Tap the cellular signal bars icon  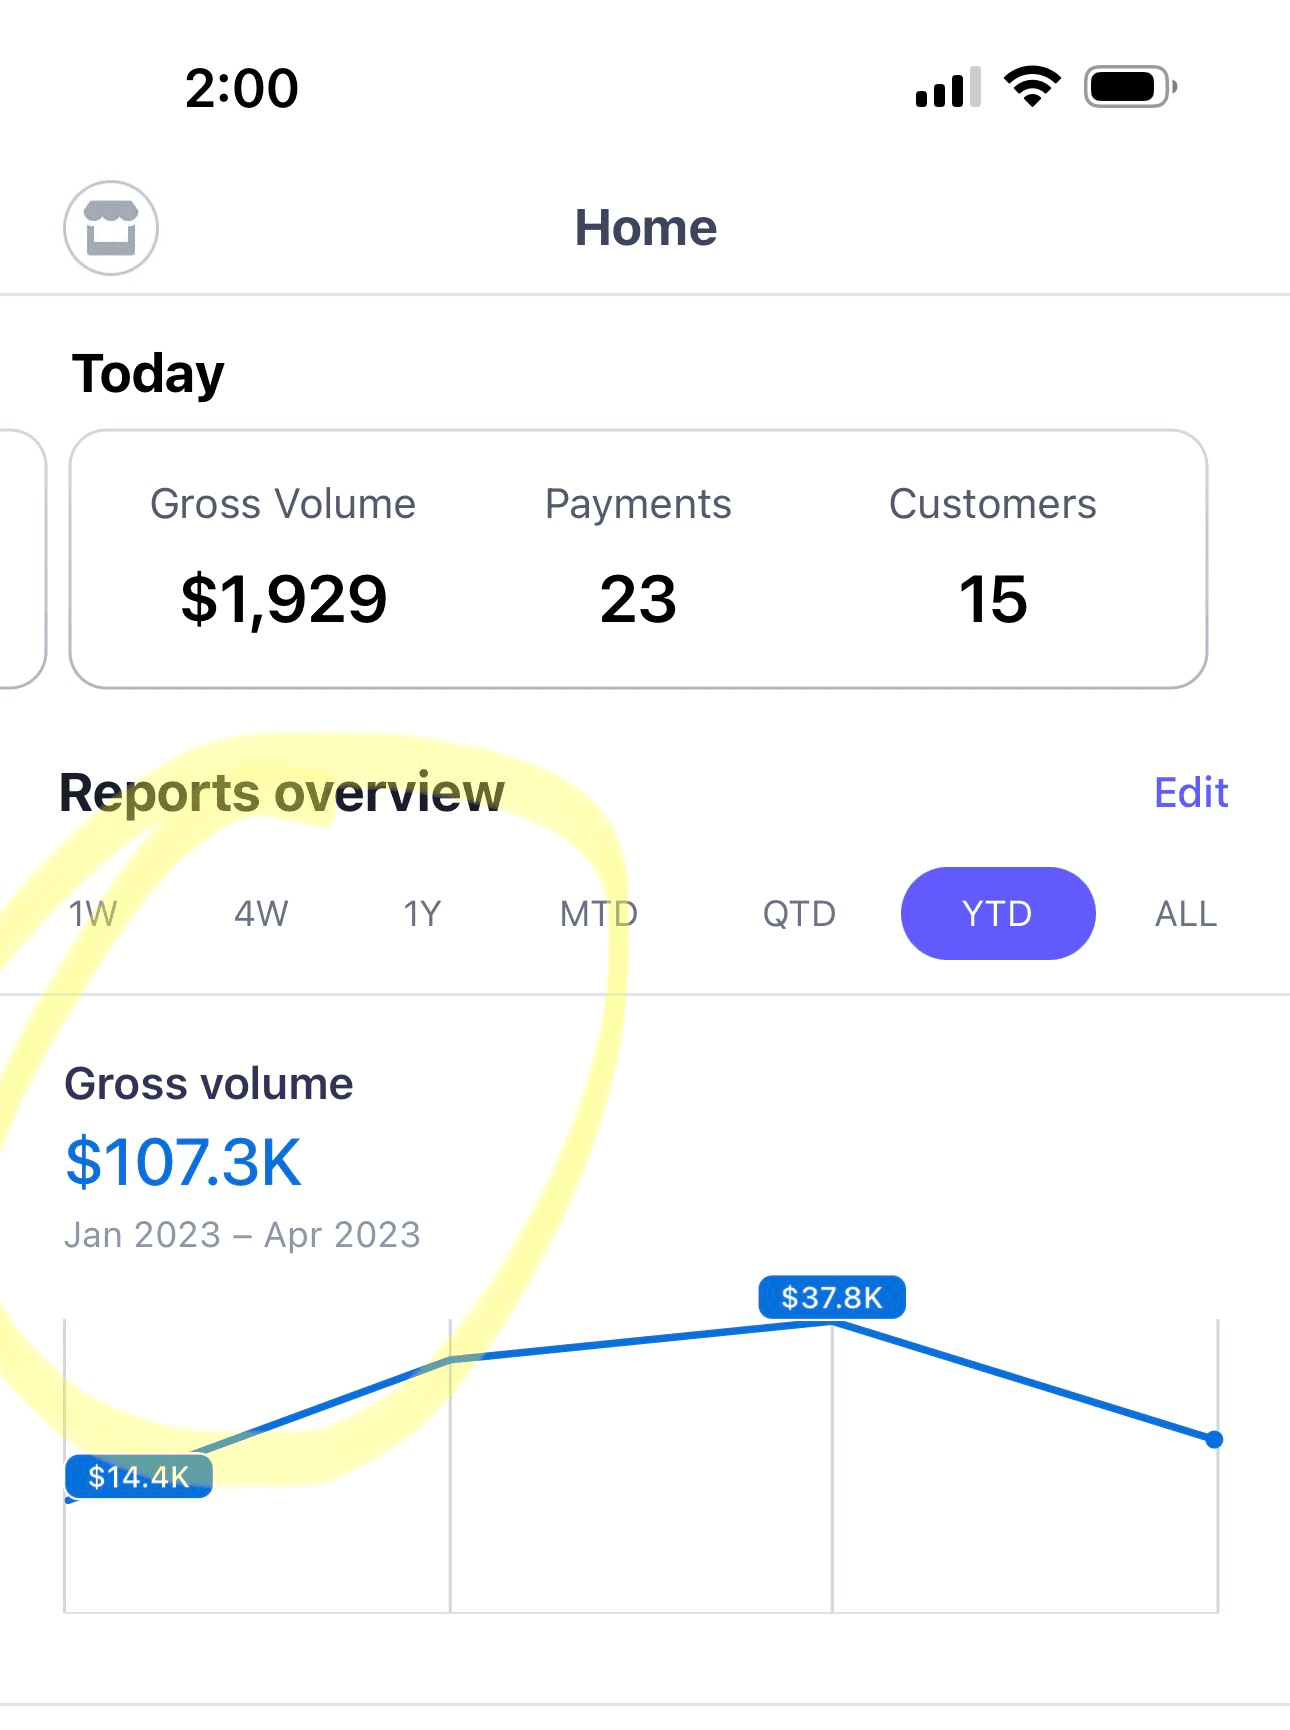(948, 87)
